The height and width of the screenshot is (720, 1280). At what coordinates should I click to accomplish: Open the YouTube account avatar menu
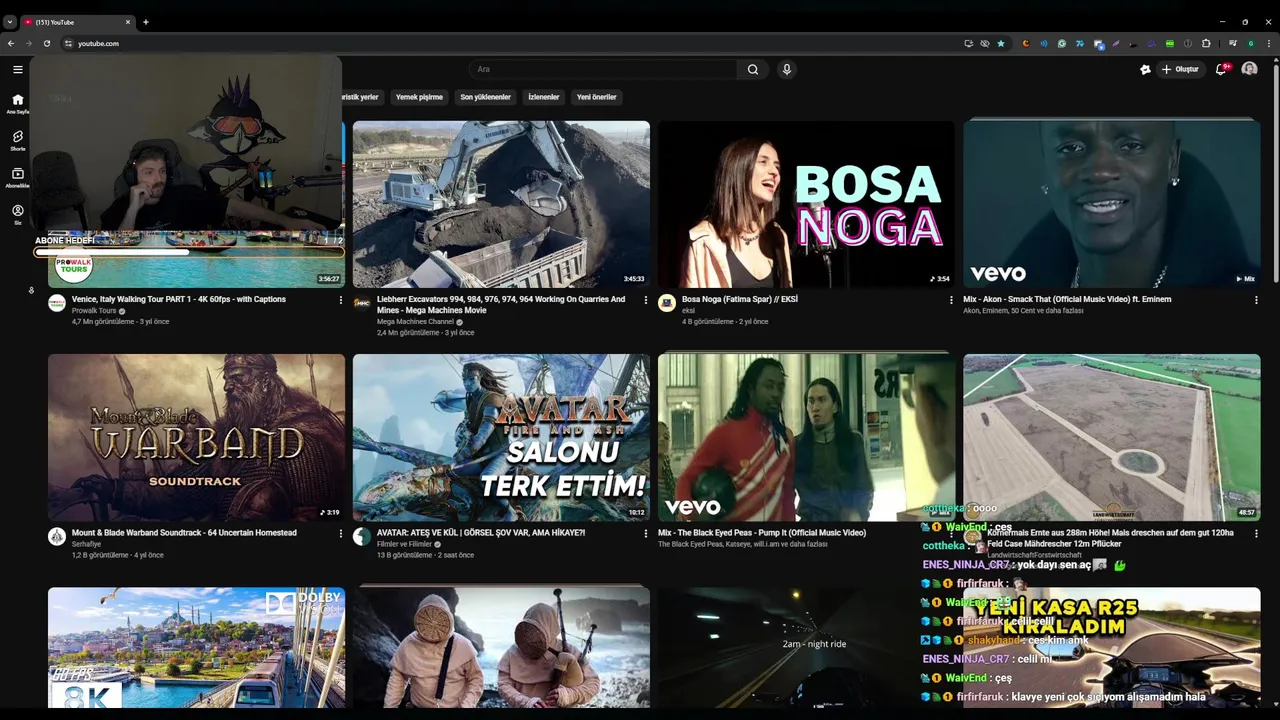[x=1249, y=69]
